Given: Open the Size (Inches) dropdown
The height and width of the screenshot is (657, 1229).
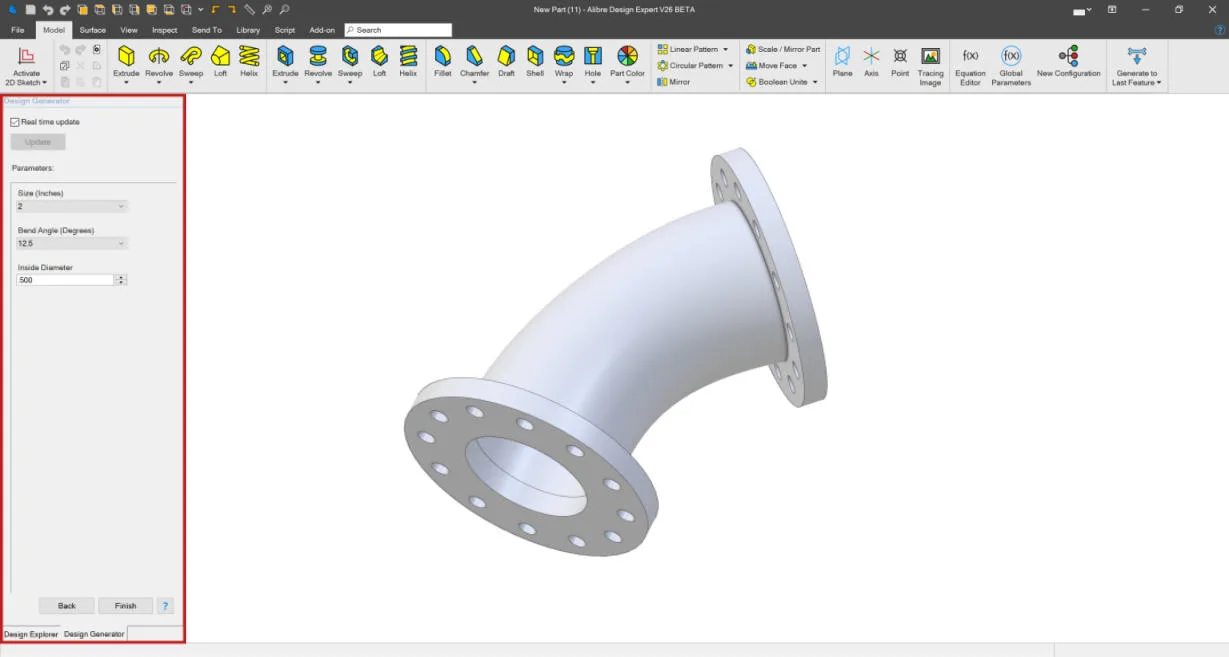Looking at the screenshot, I should point(72,206).
